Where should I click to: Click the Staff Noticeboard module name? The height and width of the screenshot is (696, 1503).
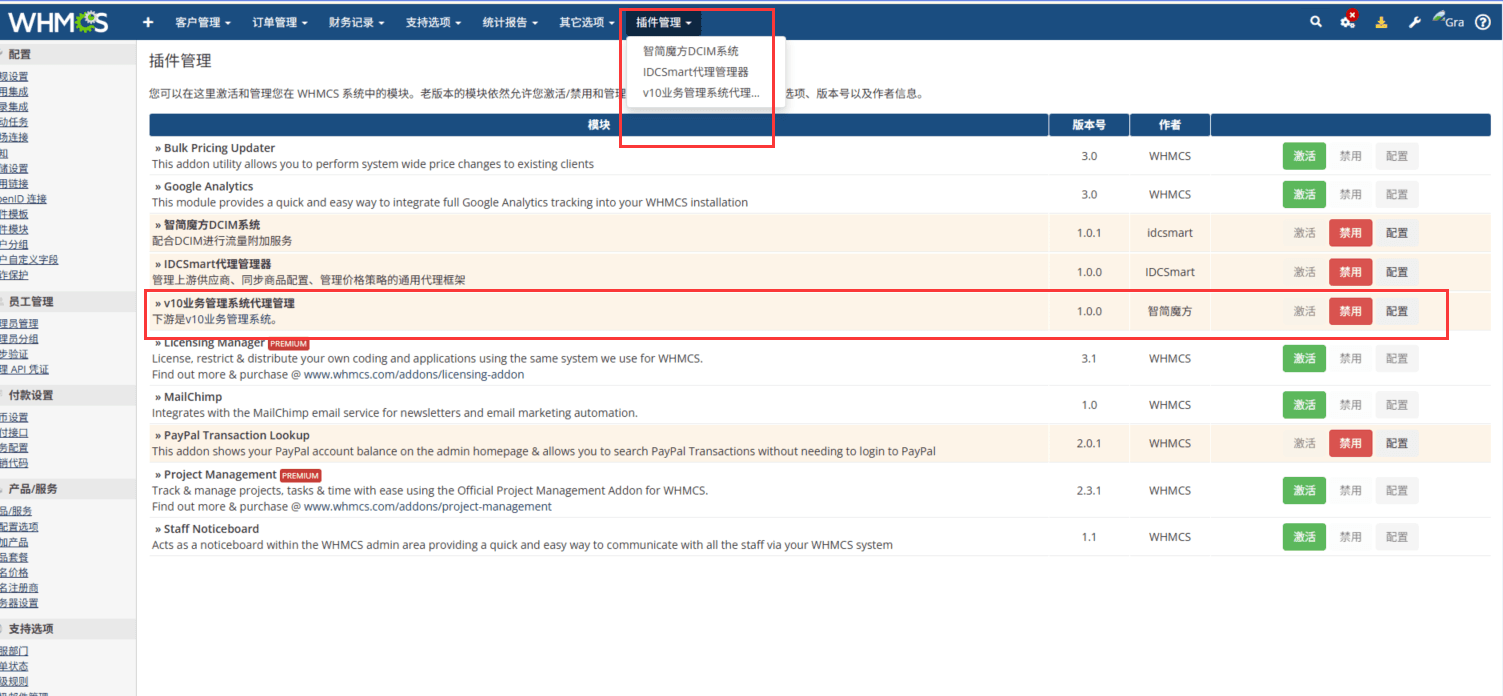(x=211, y=529)
